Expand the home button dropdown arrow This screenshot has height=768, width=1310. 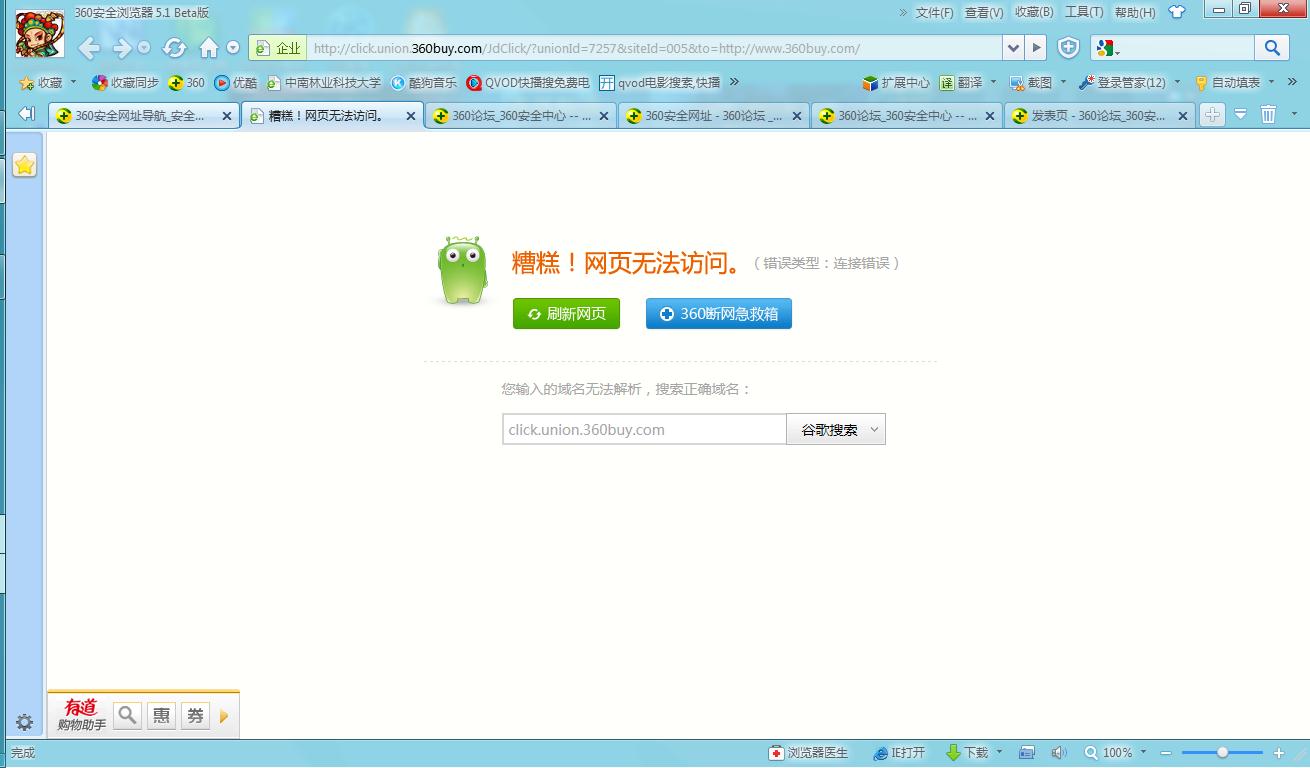point(233,48)
